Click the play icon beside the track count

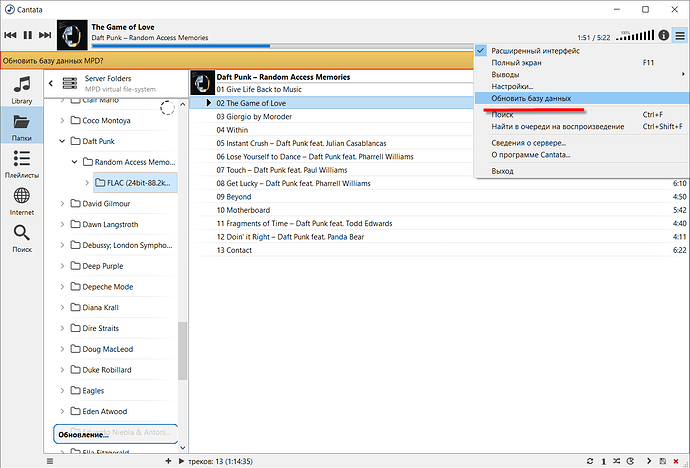(181, 461)
